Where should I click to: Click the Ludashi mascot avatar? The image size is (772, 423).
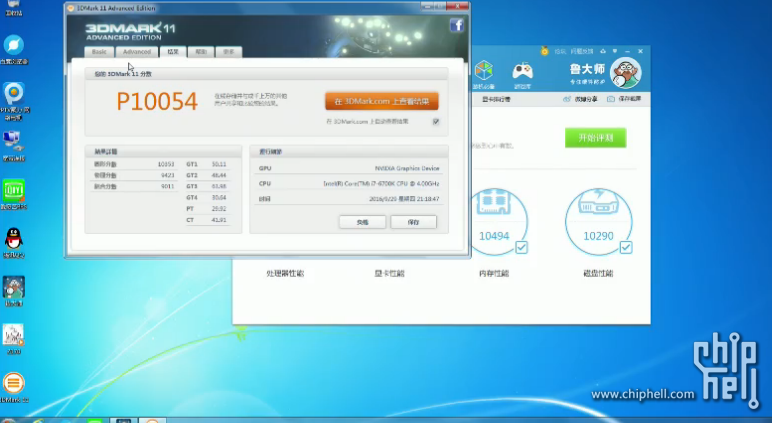point(625,73)
